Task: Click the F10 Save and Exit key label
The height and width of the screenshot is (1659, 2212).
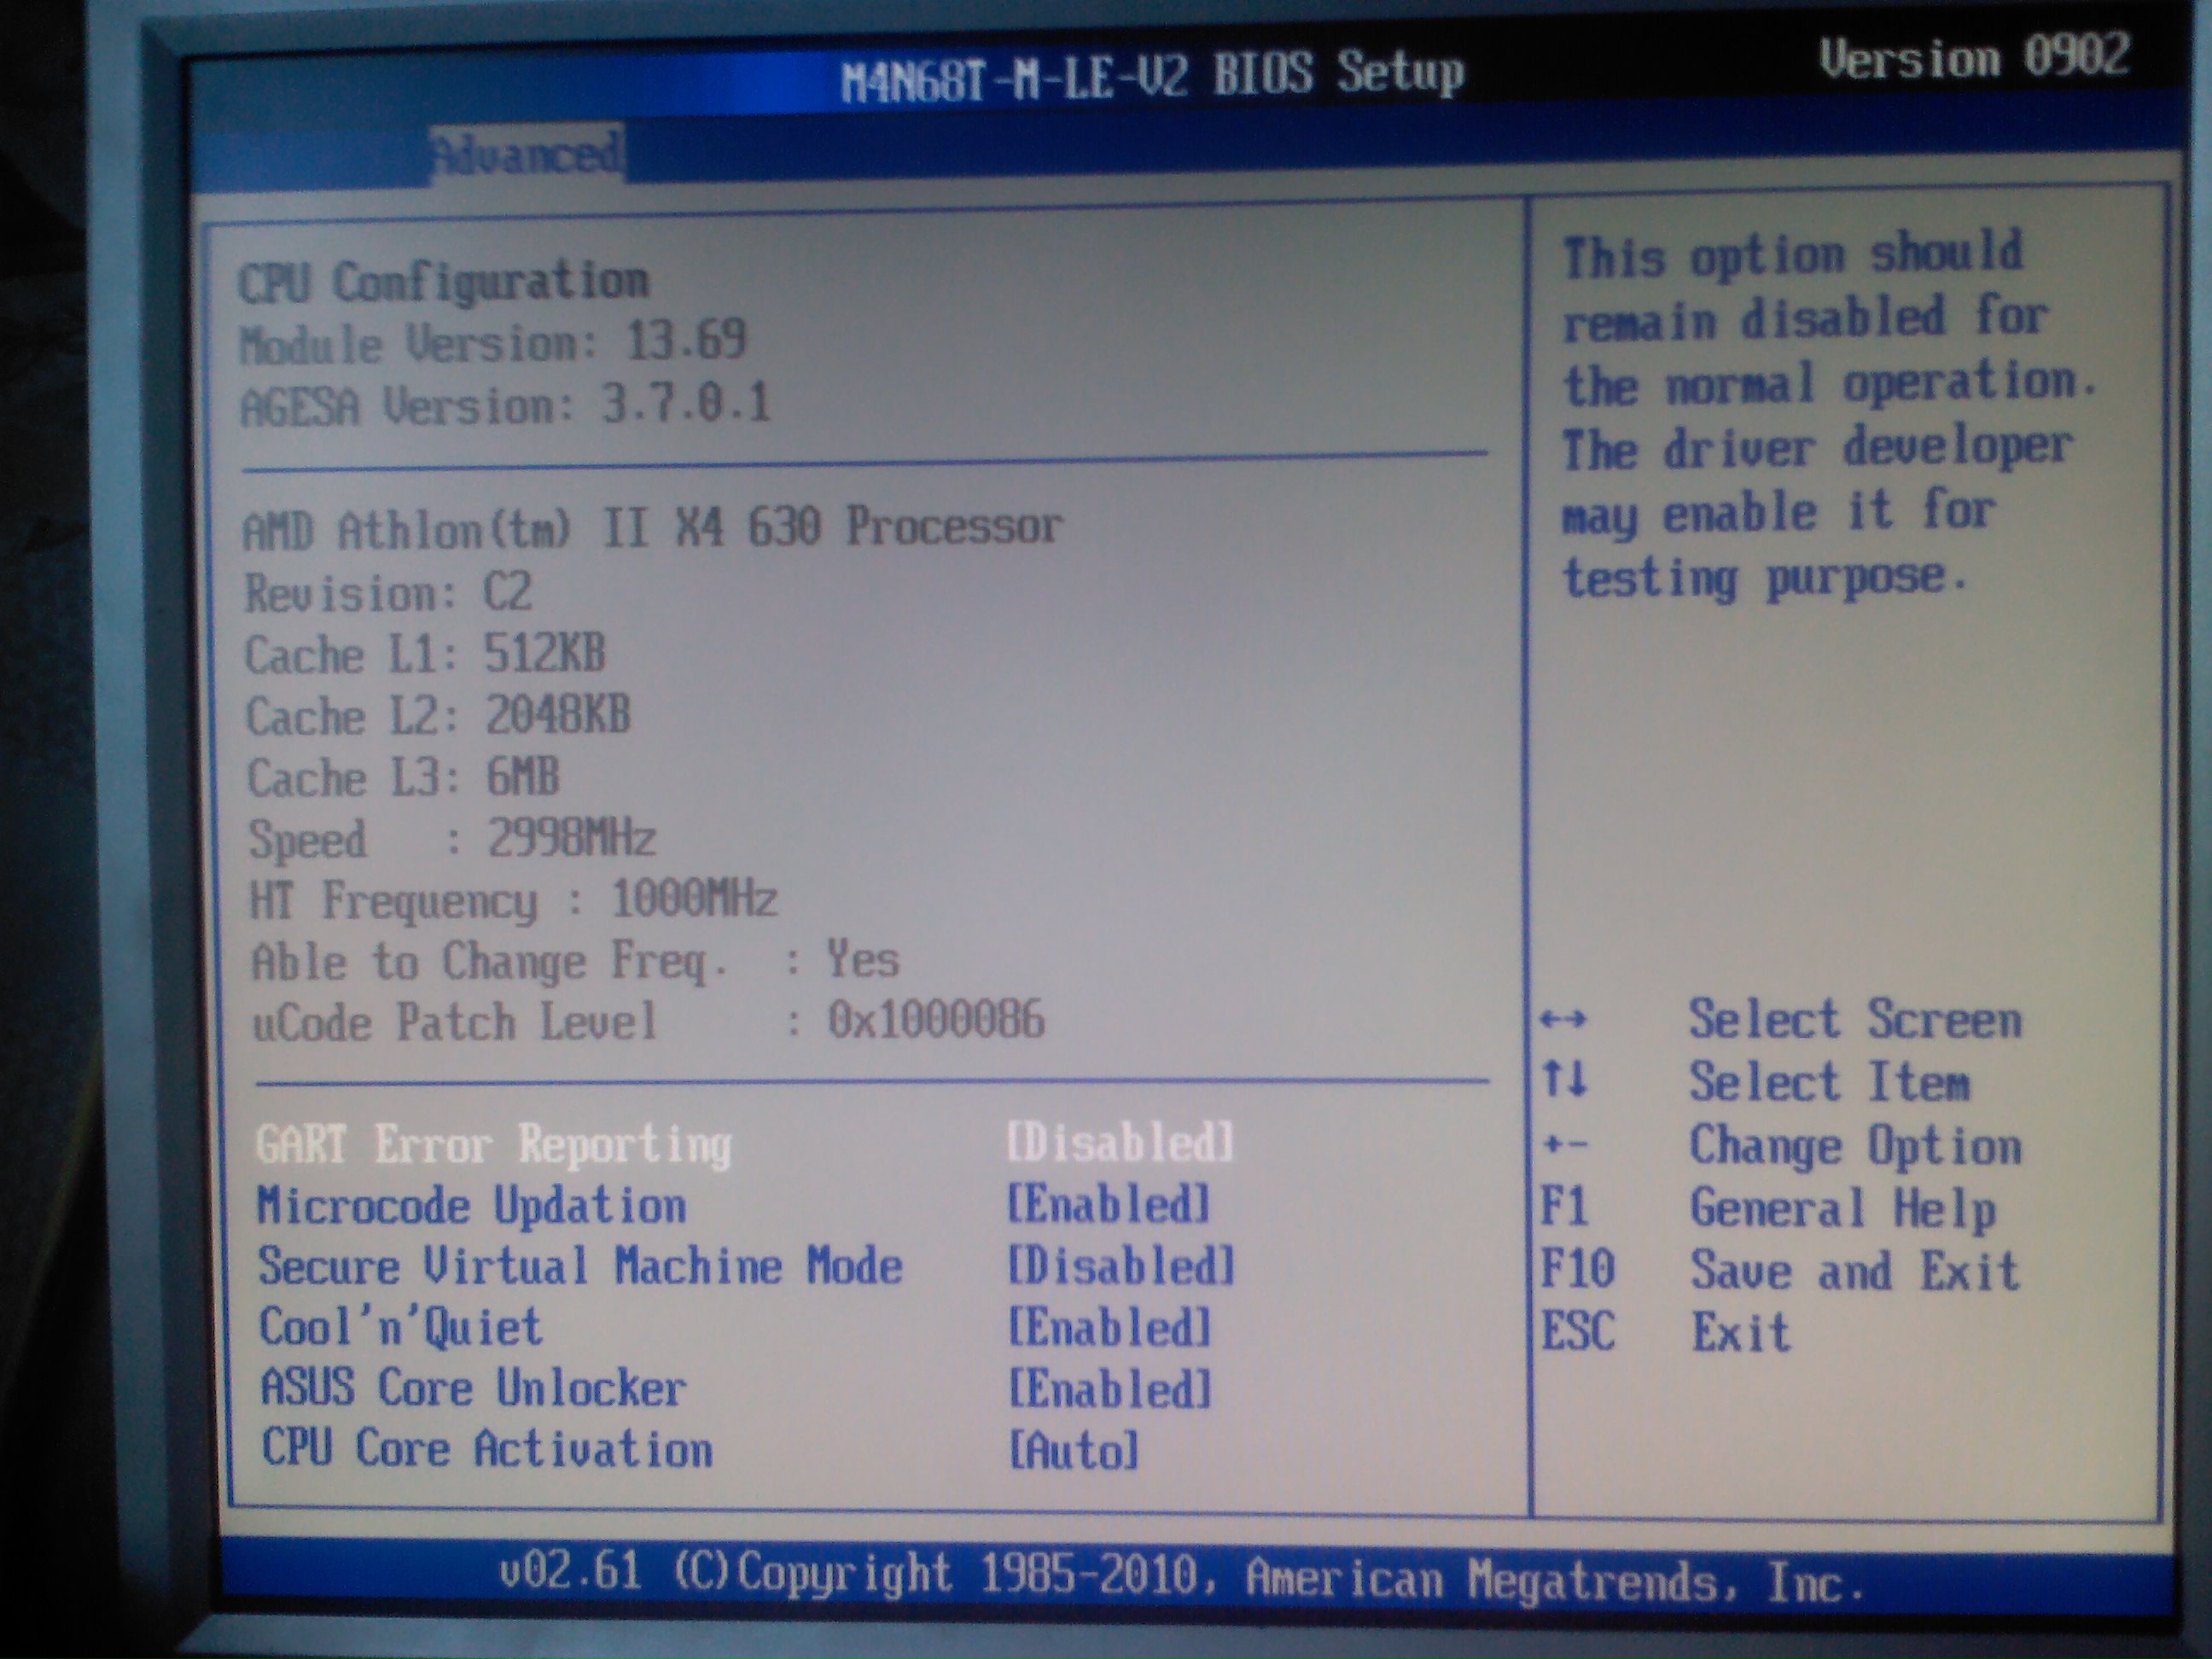Action: click(x=1577, y=1269)
